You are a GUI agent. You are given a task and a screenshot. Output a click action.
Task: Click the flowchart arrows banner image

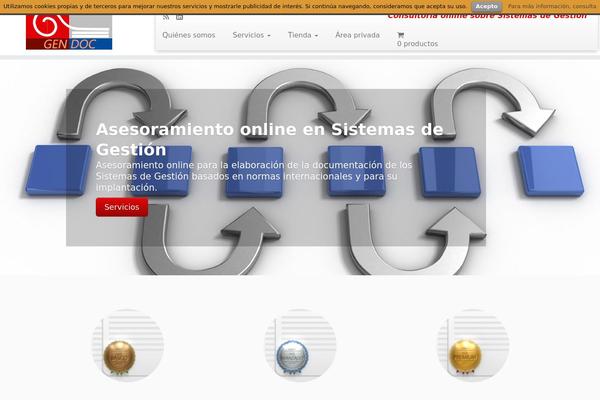(x=540, y=200)
